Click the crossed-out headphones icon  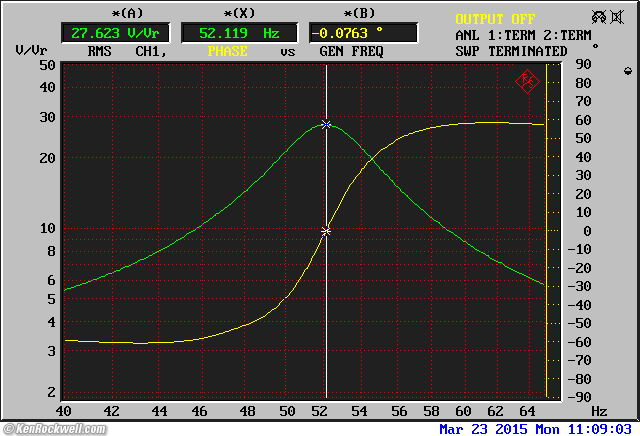pos(599,17)
